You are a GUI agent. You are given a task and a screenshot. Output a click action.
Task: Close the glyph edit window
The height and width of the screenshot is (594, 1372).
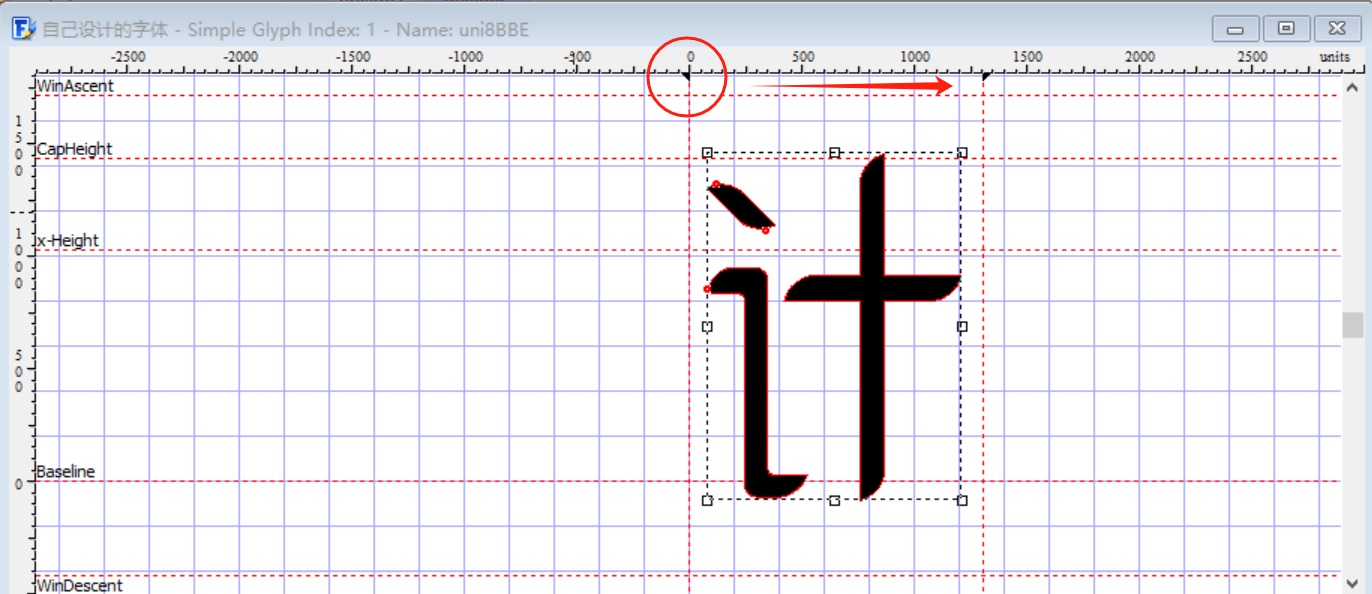[x=1337, y=28]
